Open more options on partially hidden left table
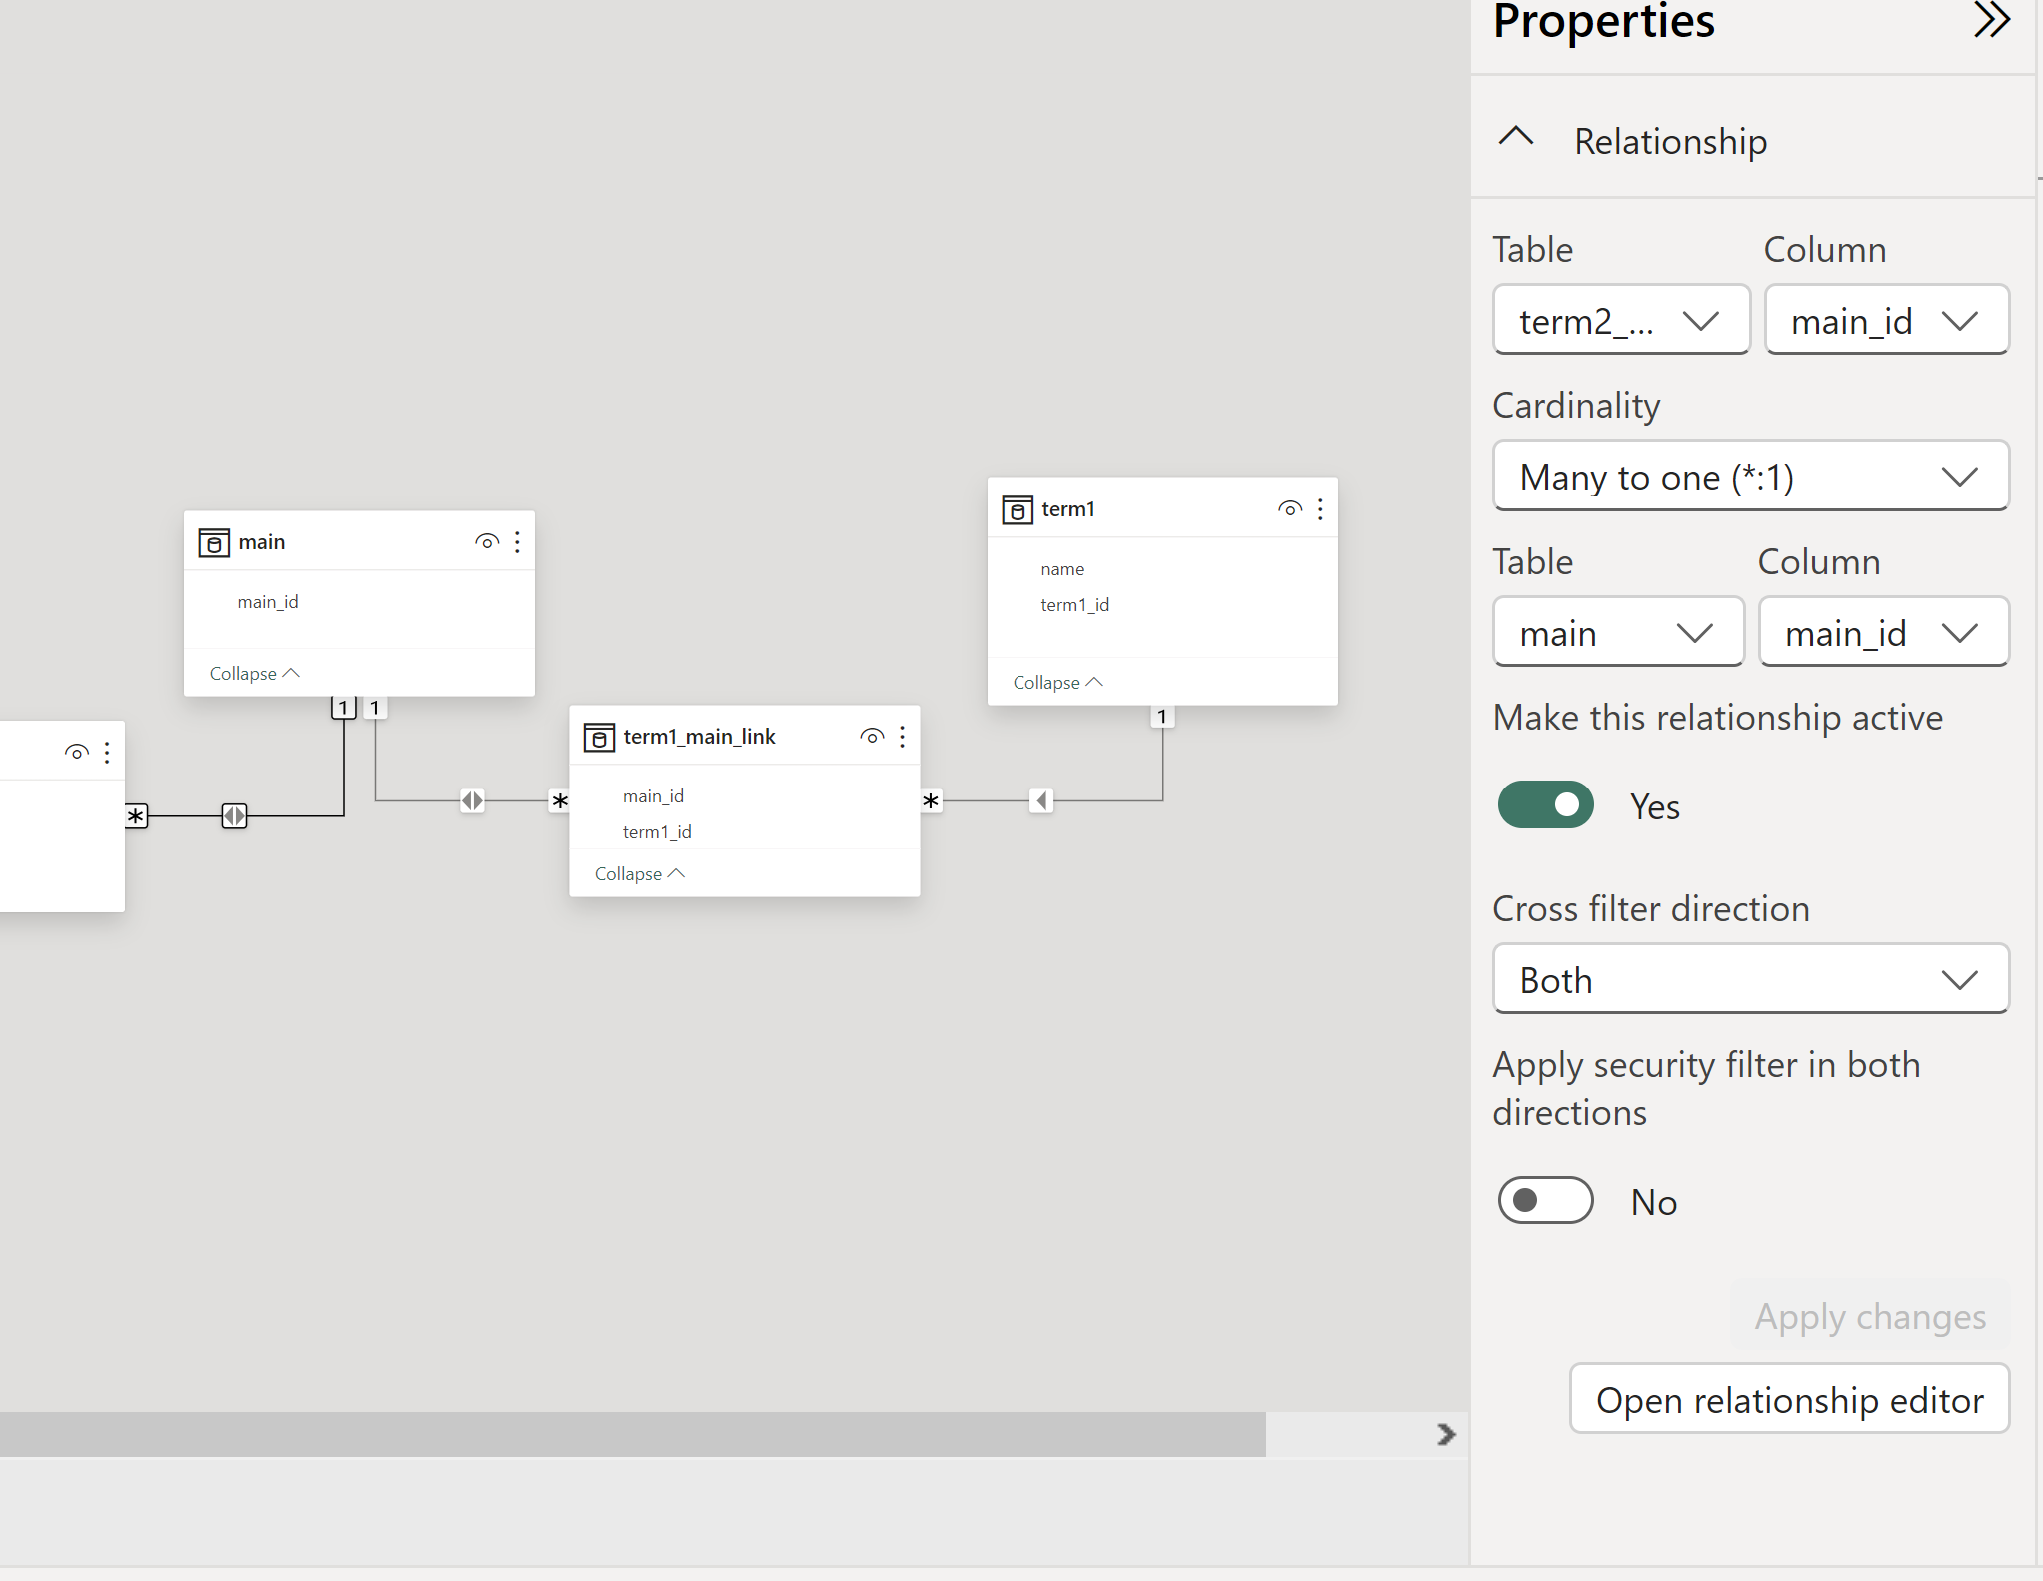This screenshot has width=2043, height=1581. 107,752
